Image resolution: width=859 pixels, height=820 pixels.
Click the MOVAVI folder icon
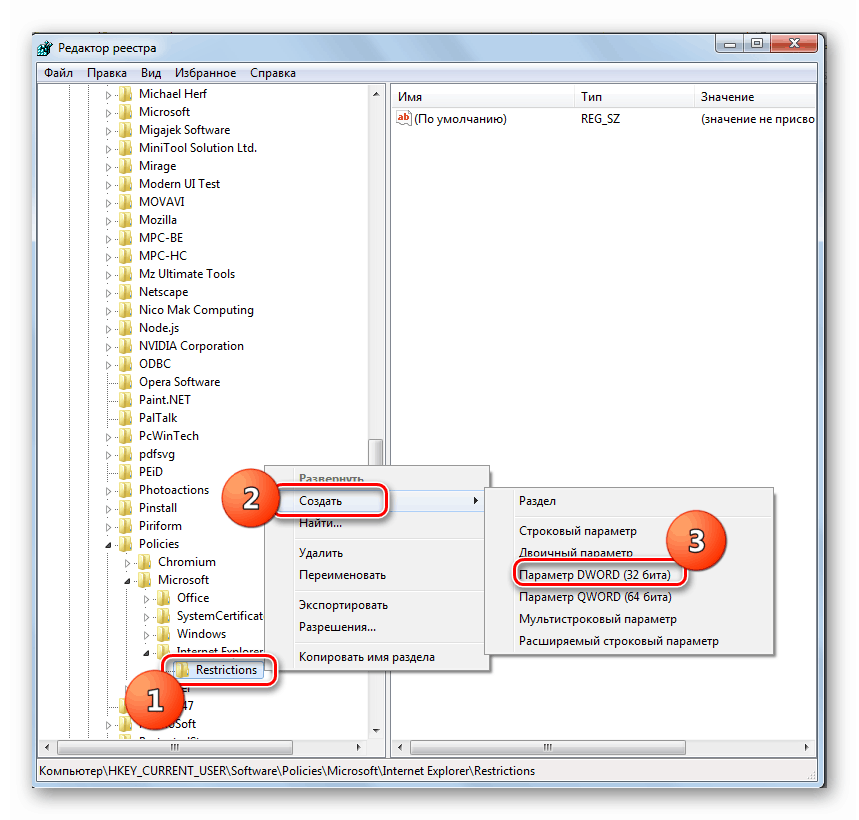click(x=126, y=202)
